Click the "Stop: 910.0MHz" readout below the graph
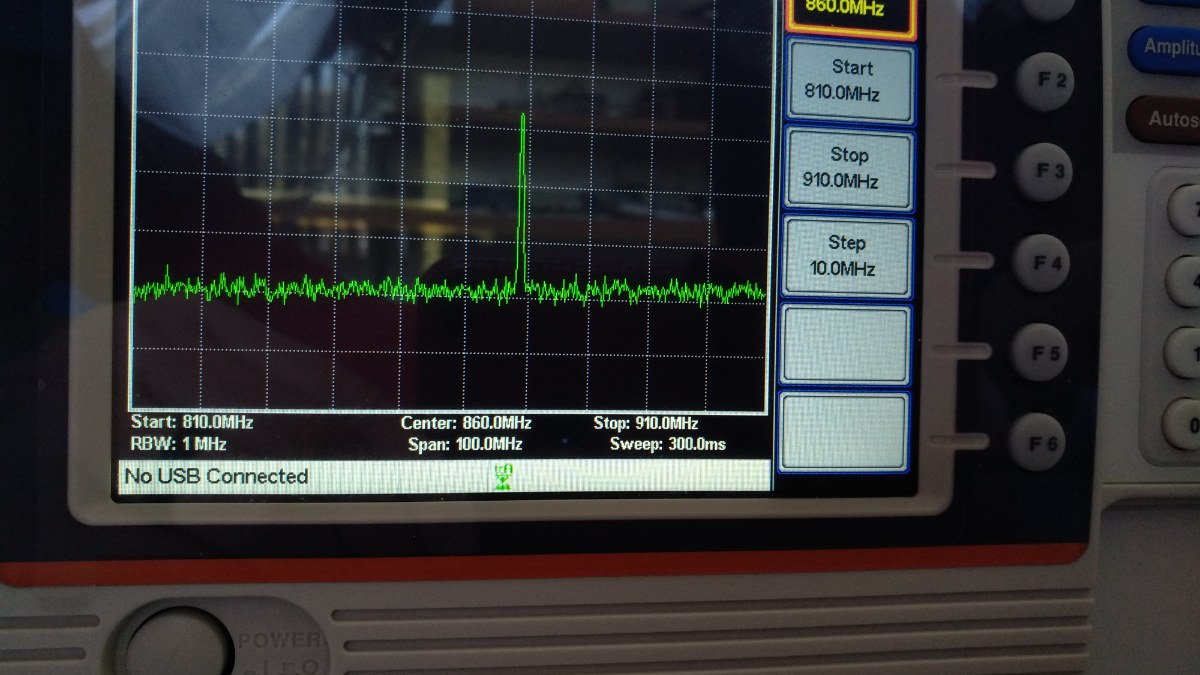1200x675 pixels. coord(645,423)
